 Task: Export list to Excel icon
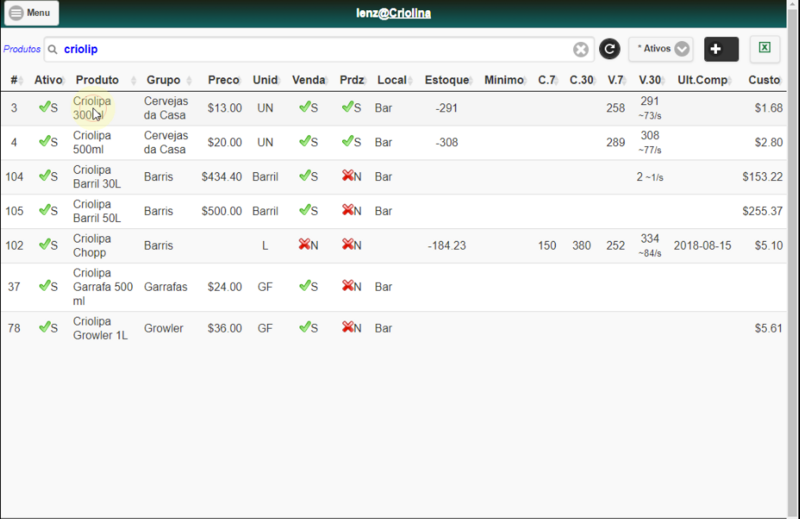pos(764,48)
